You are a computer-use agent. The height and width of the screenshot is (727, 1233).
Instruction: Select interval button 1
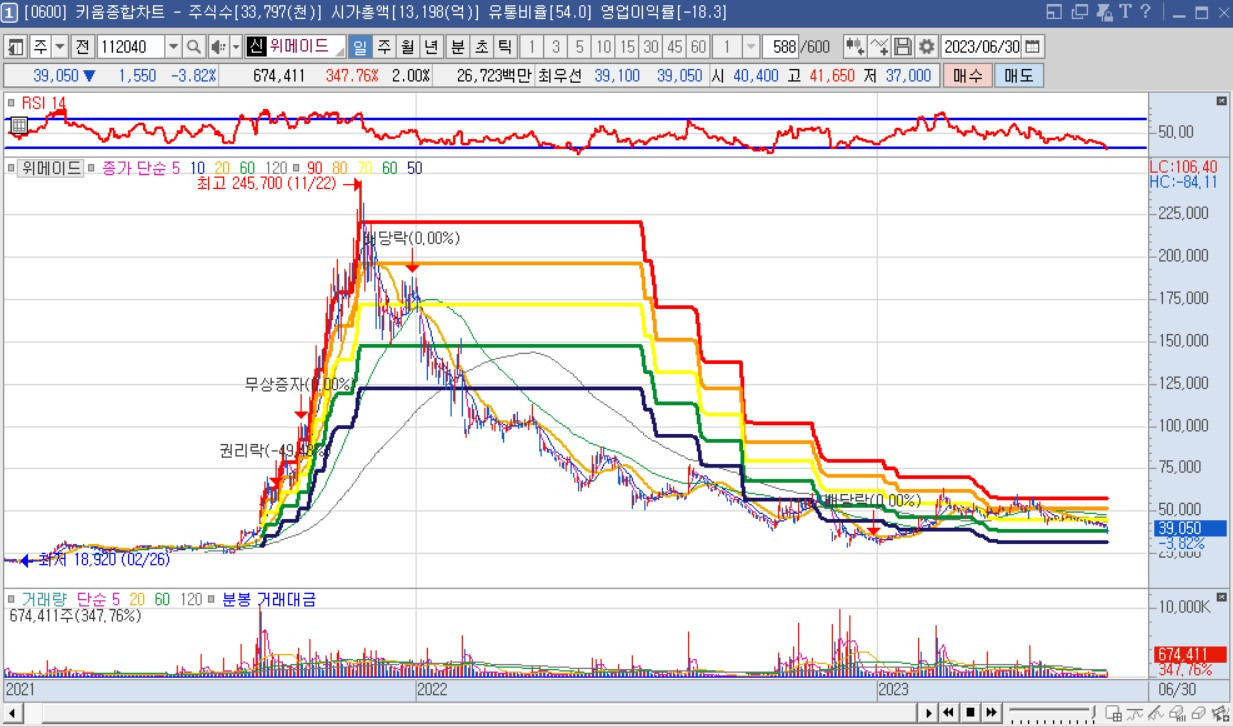[533, 47]
